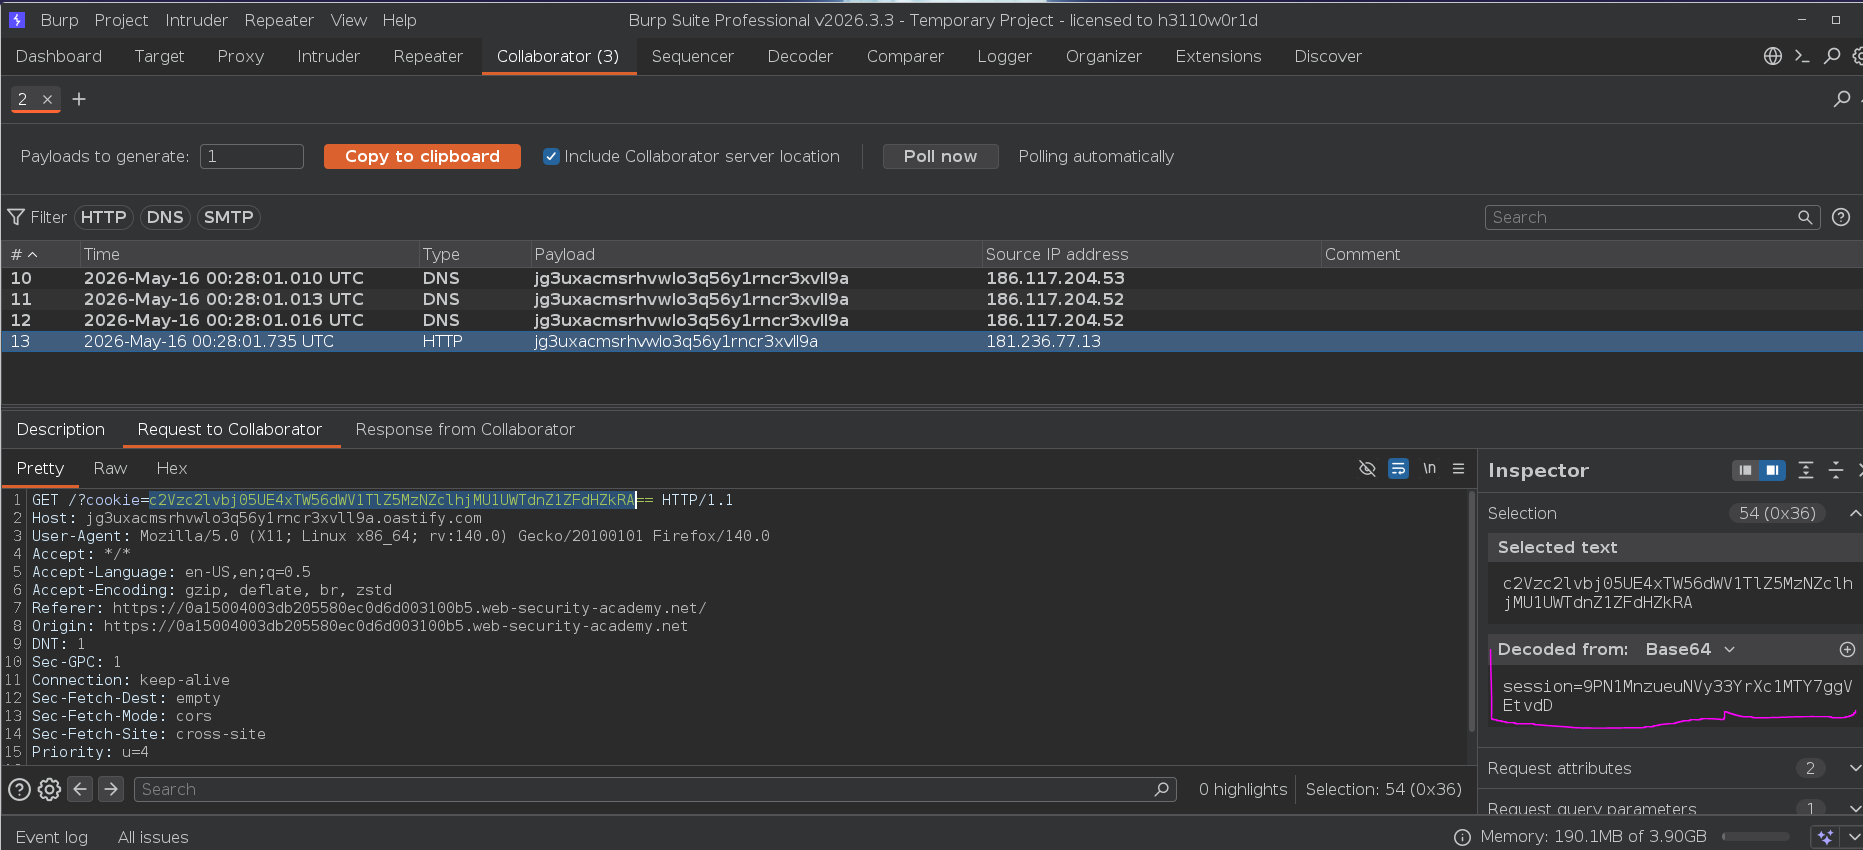This screenshot has height=850, width=1863.
Task: Click the Burp Suite logo icon
Action: click(x=16, y=20)
